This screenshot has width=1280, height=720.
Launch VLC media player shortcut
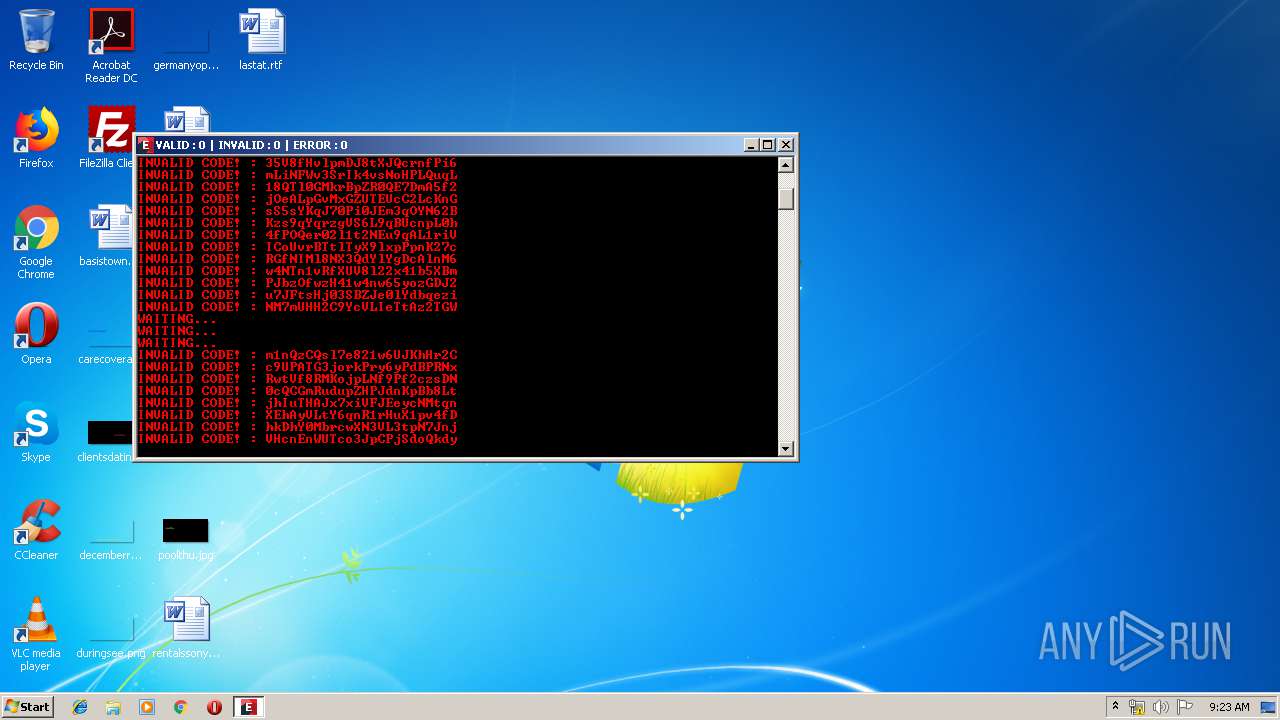click(36, 634)
